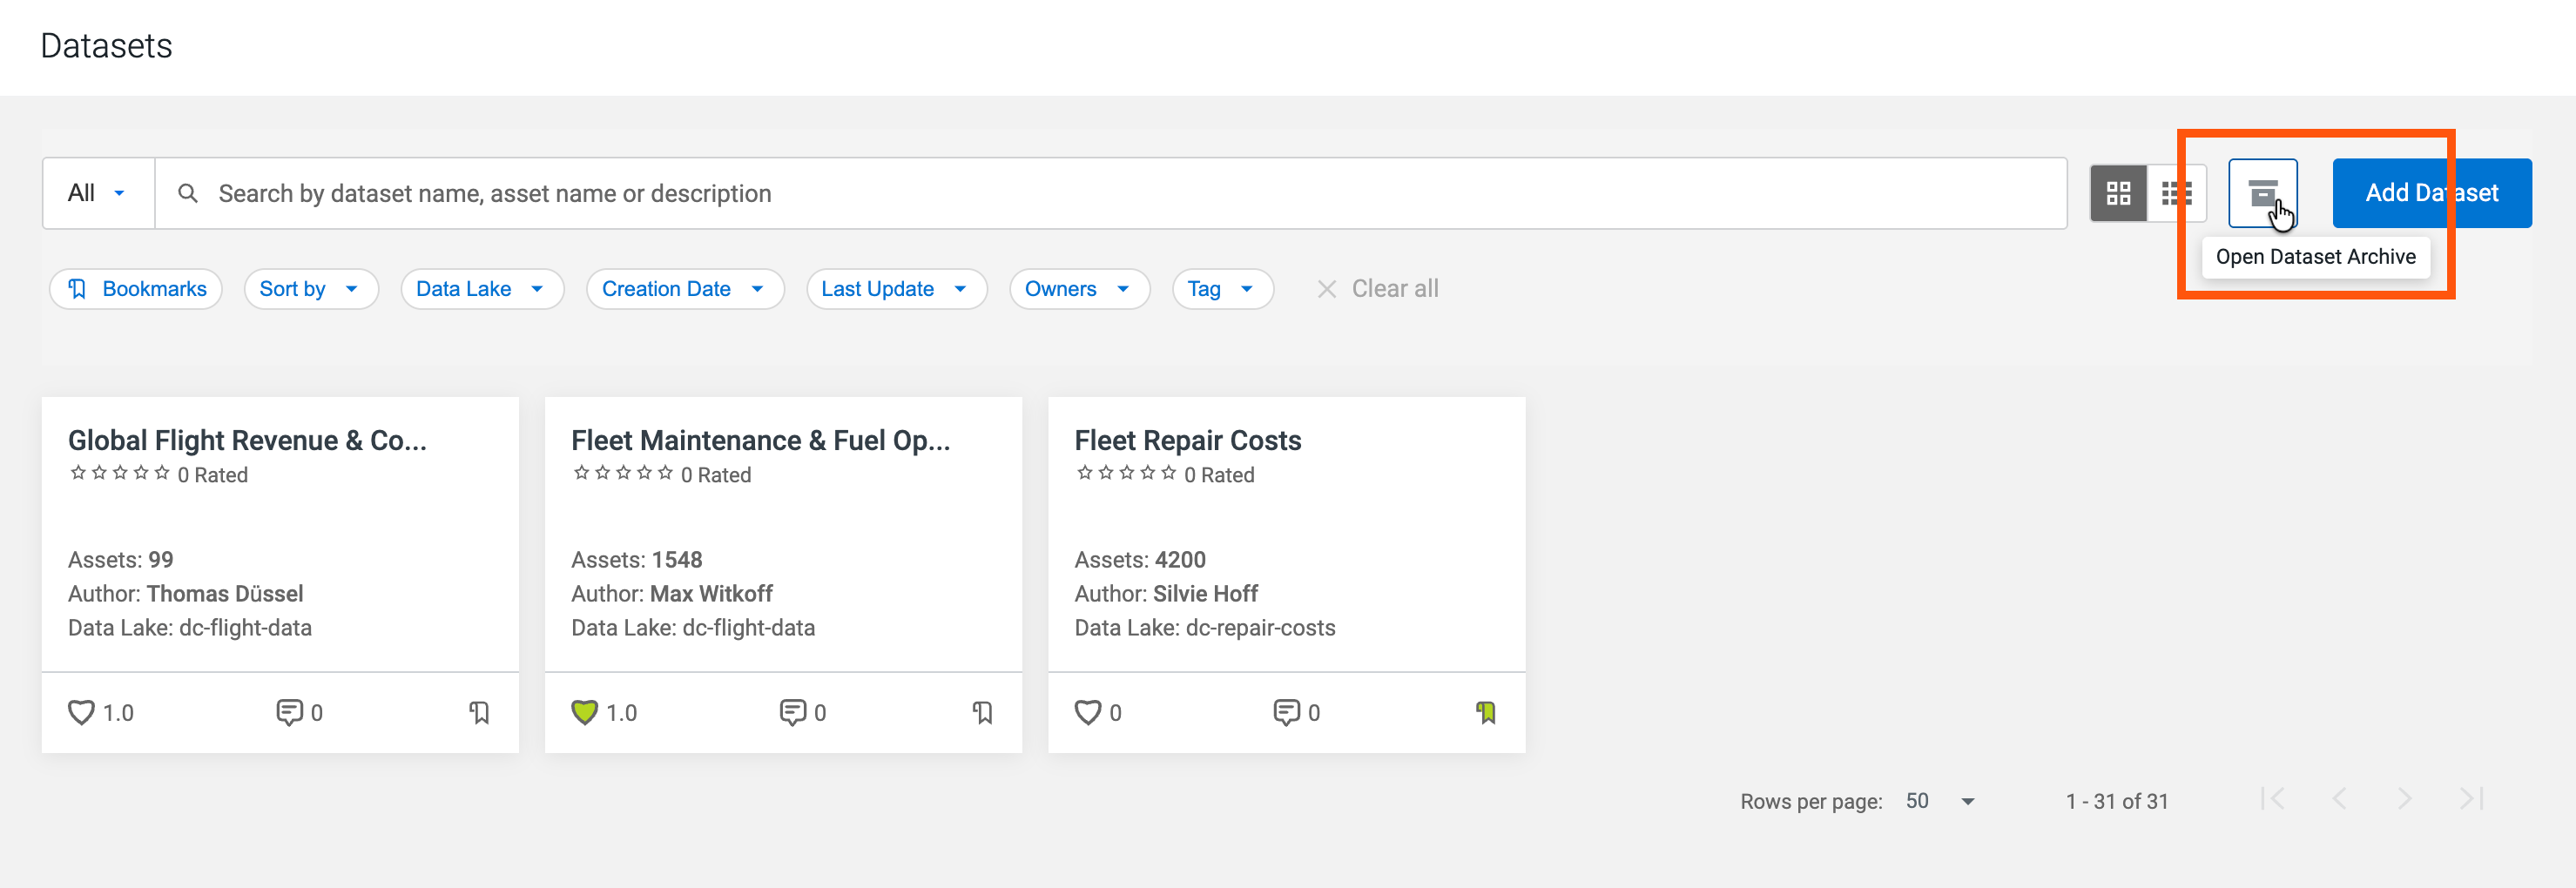Switch to grid card view
Viewport: 2576px width, 888px height.
coord(2118,193)
